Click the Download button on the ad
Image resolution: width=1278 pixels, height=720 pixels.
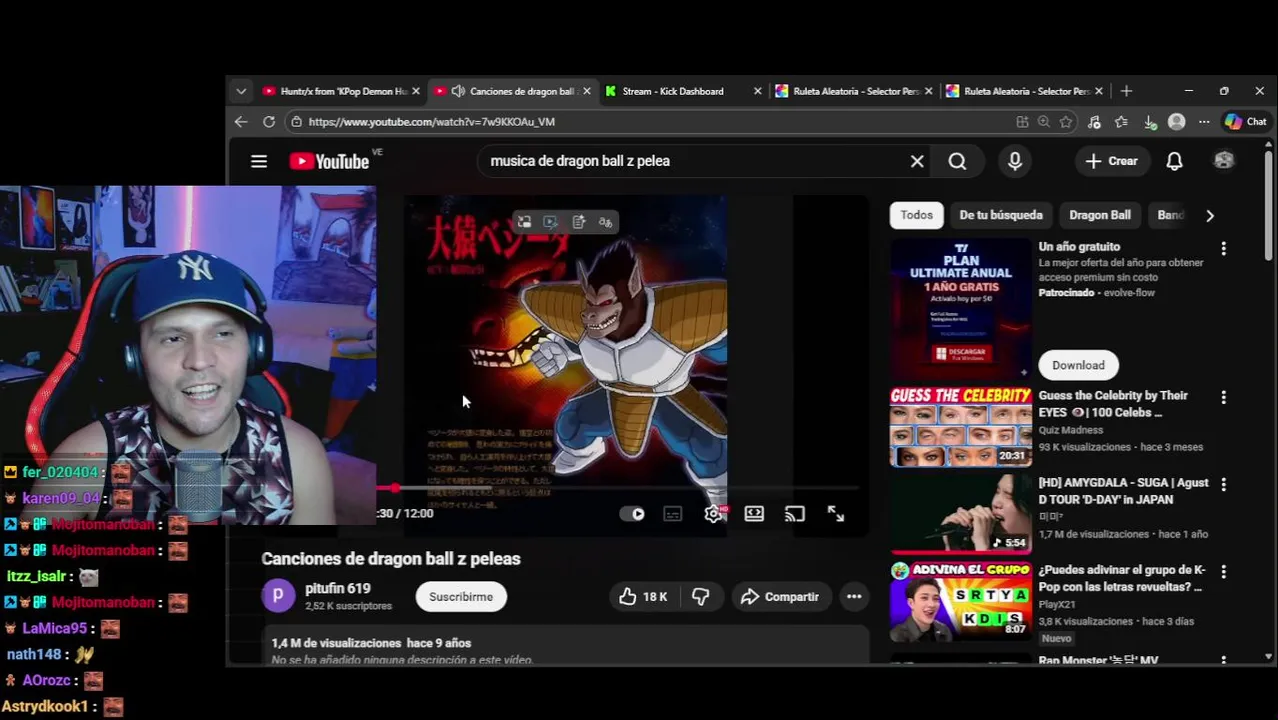pos(1078,365)
